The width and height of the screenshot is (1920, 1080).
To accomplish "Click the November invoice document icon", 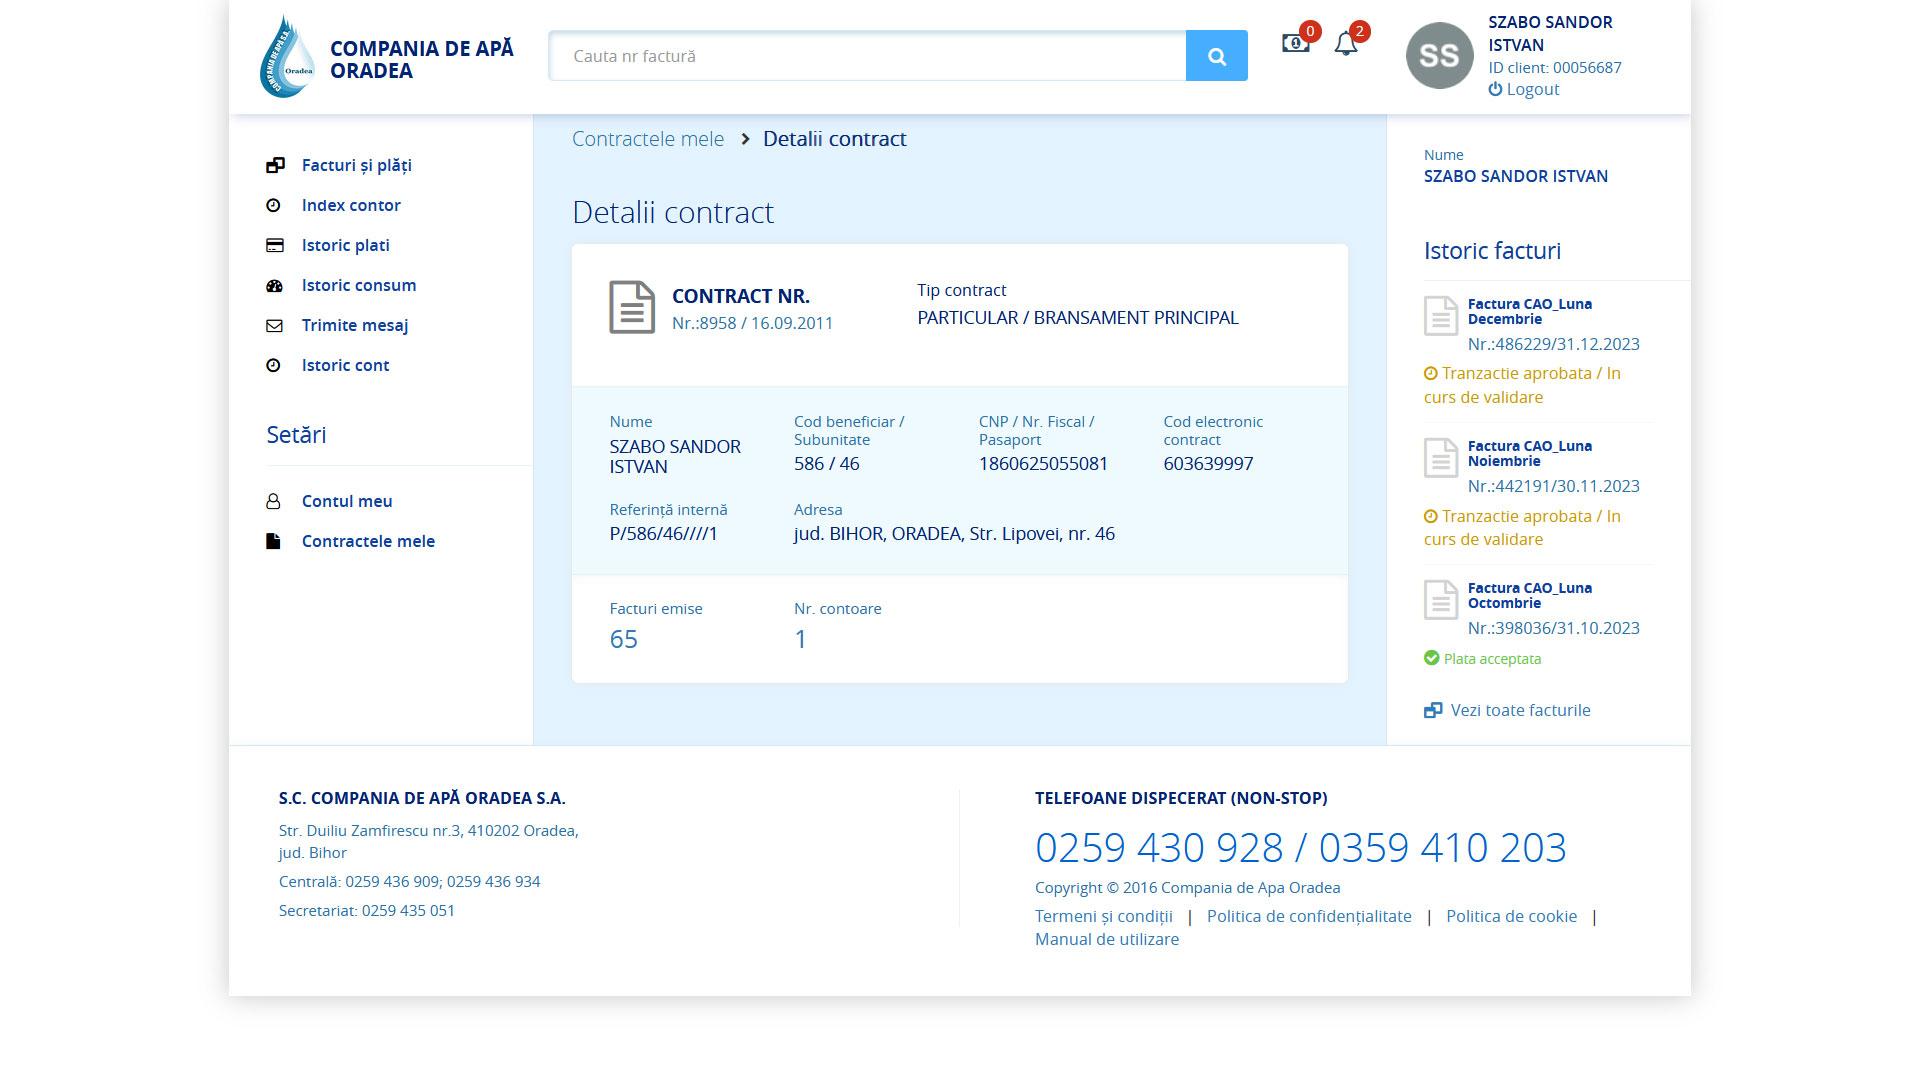I will (1441, 458).
